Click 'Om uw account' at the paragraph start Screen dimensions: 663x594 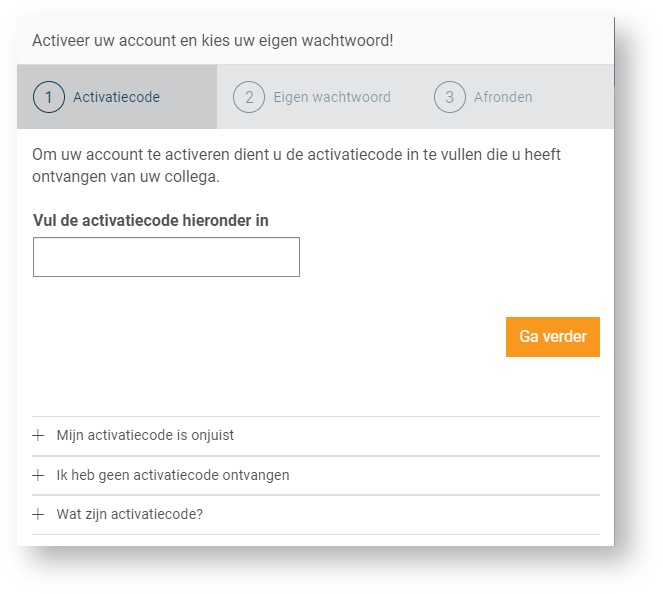(x=82, y=155)
